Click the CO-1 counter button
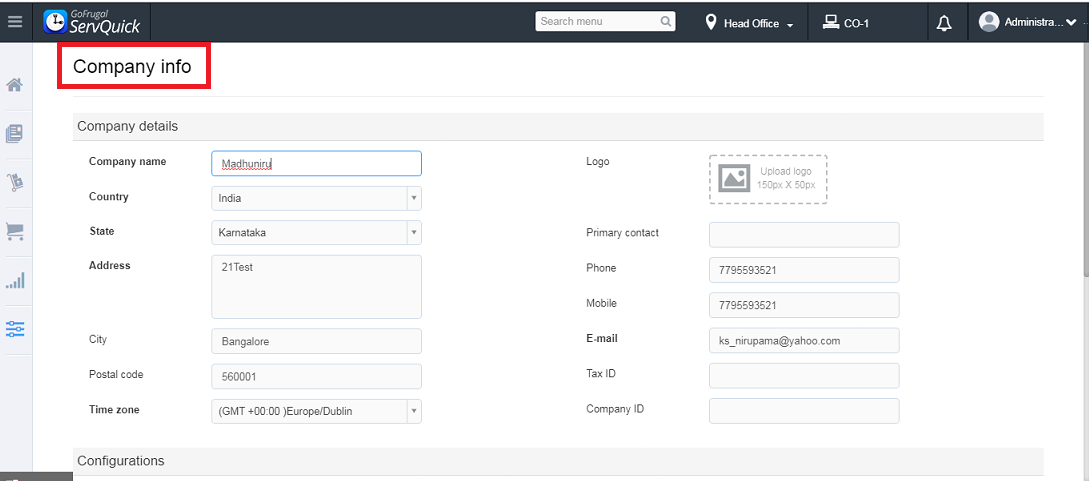 pyautogui.click(x=846, y=23)
